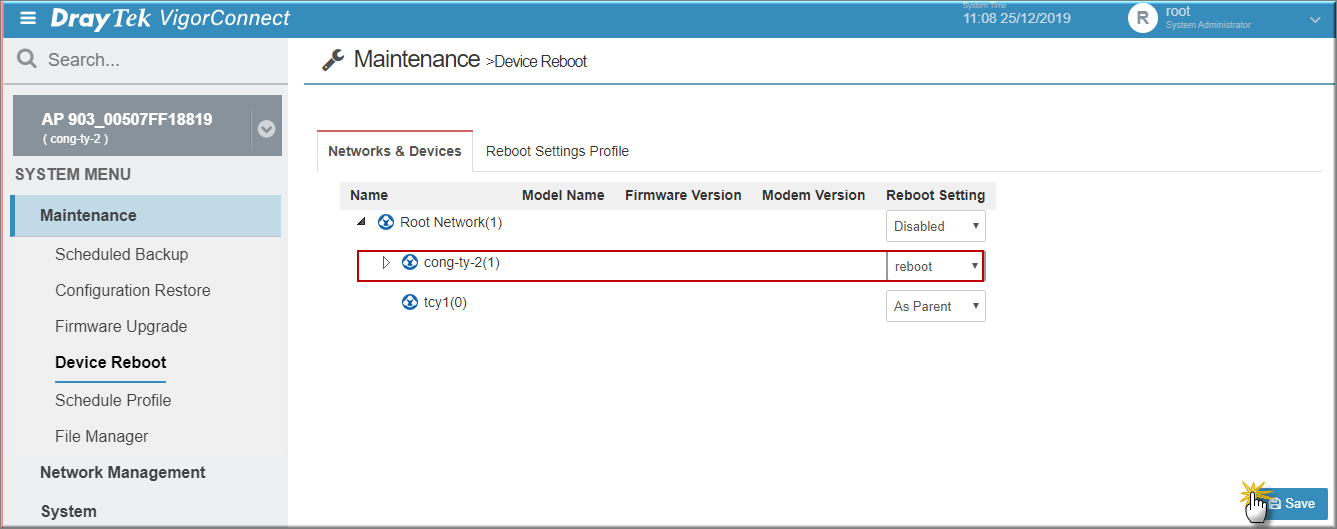Click the tcy1 network icon
Viewport: 1337px width, 529px height.
pyautogui.click(x=409, y=302)
